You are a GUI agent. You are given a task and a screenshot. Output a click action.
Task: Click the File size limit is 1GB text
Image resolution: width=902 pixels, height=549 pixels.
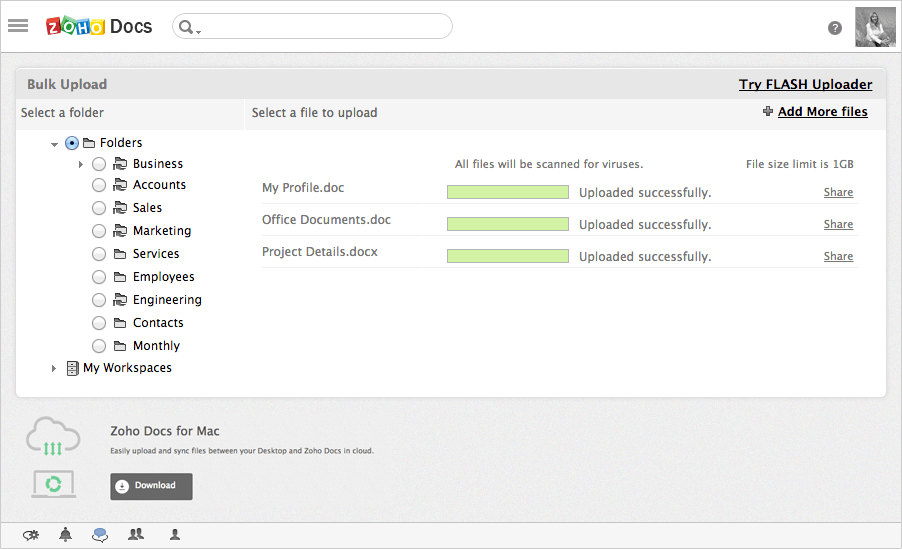(x=800, y=164)
